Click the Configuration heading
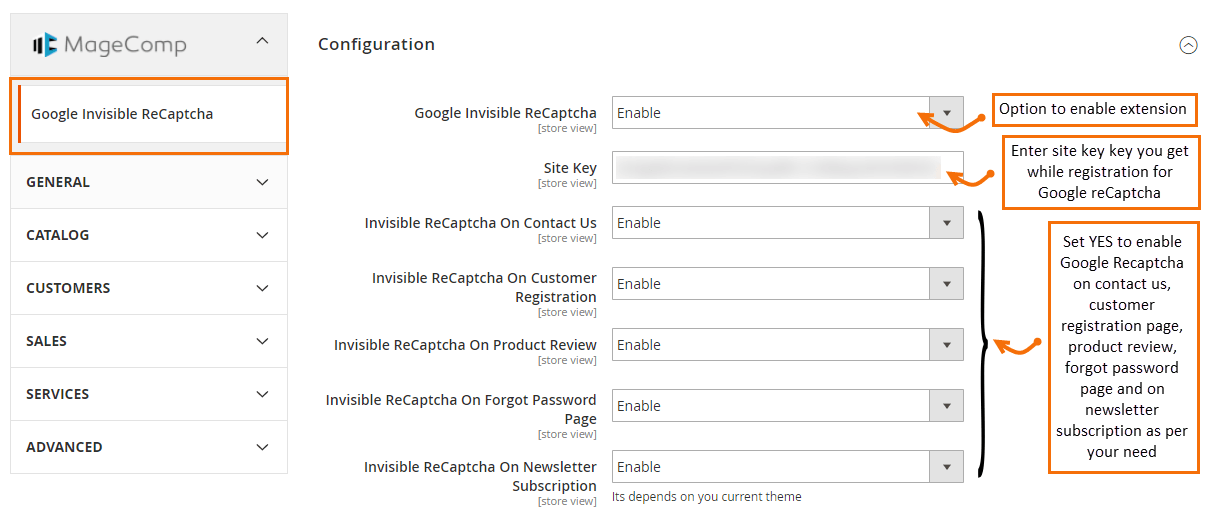The image size is (1211, 519). coord(376,44)
